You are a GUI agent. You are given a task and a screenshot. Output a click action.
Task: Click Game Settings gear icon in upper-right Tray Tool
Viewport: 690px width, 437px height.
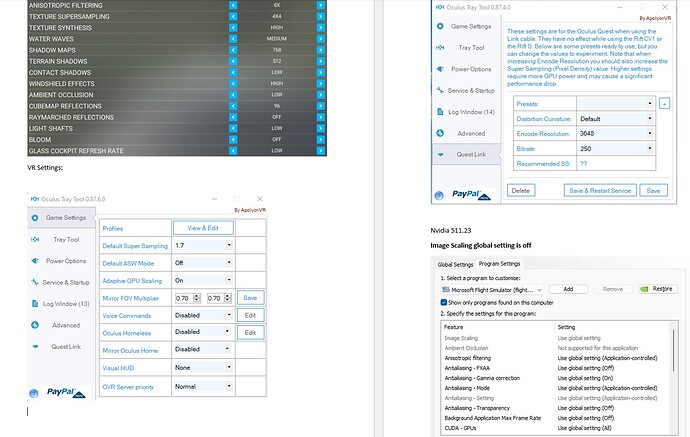coord(440,26)
